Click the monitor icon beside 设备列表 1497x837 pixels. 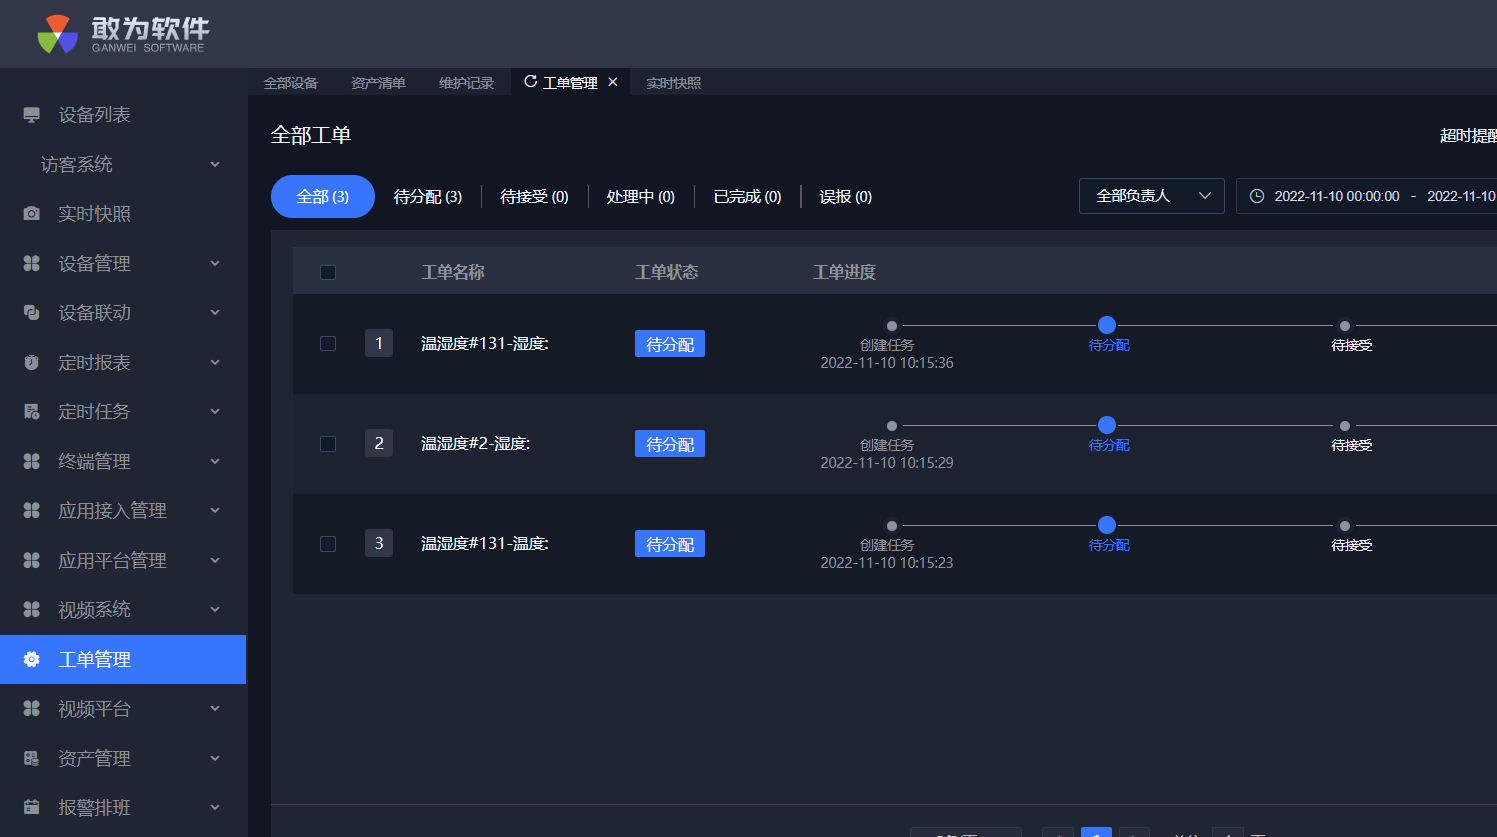32,115
